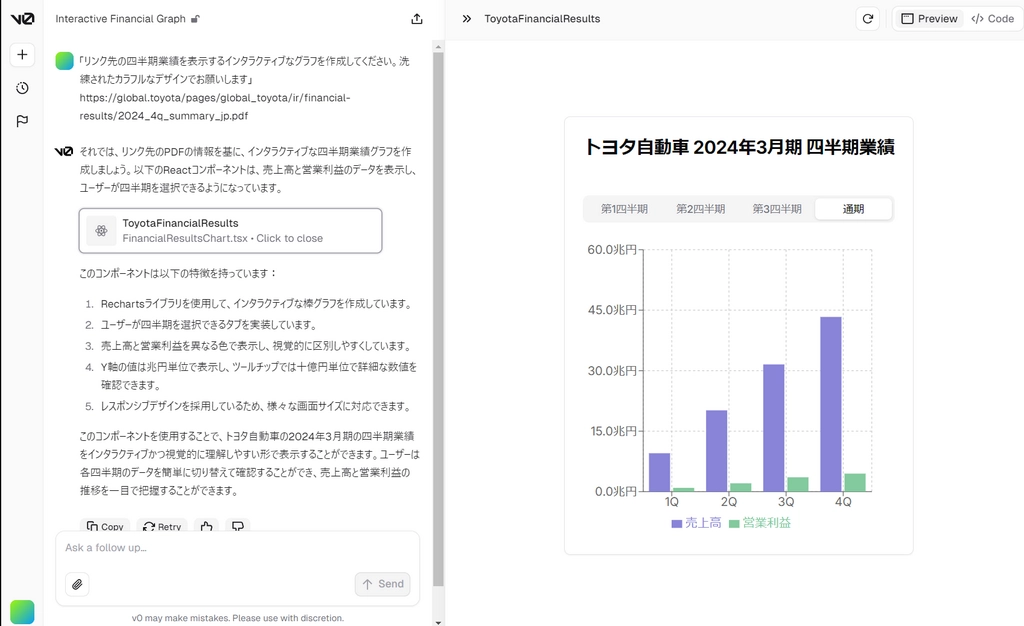Open the green user avatar in the bottom-left corner
Viewport: 1024px width, 626px height.
pos(22,612)
